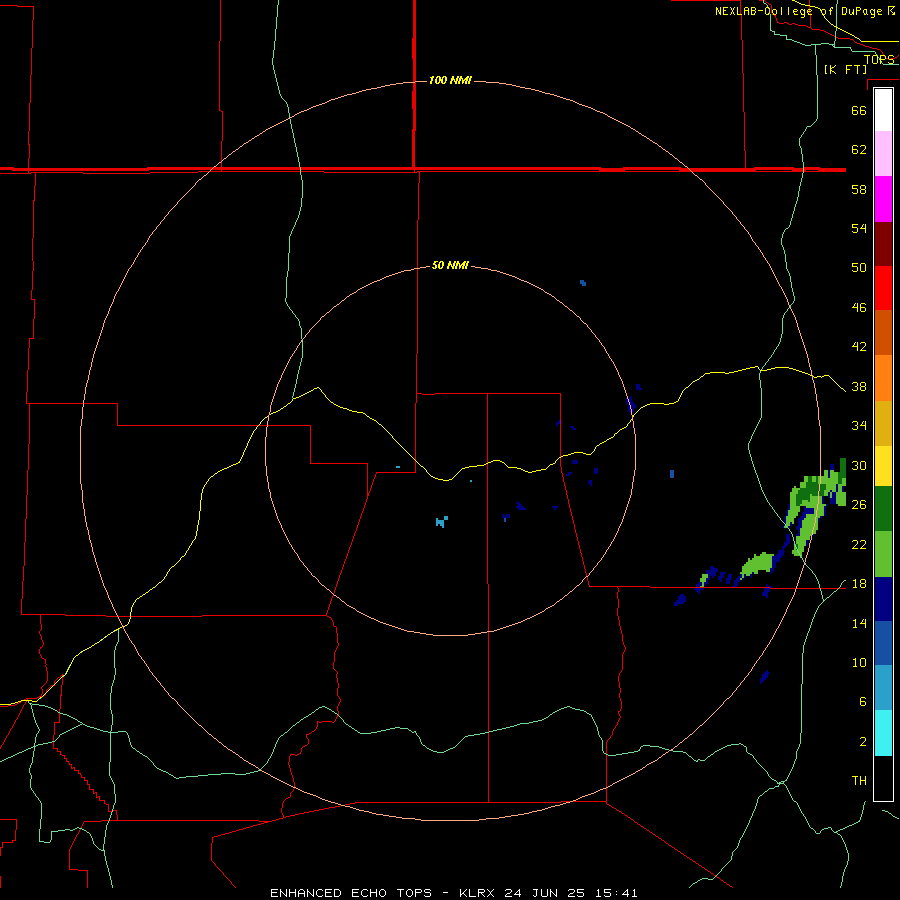Click the '50 NMI' range ring label
This screenshot has height=900, width=900.
(450, 265)
